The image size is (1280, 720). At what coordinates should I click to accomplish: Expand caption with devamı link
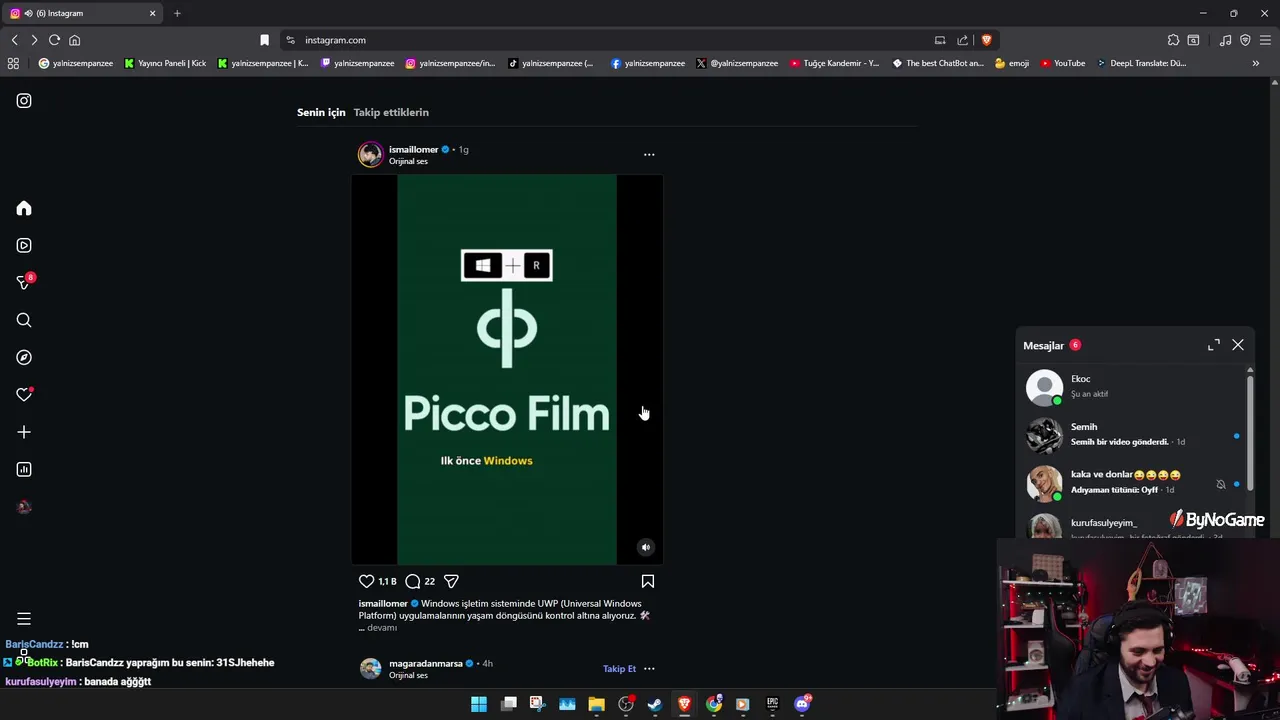[x=382, y=628]
